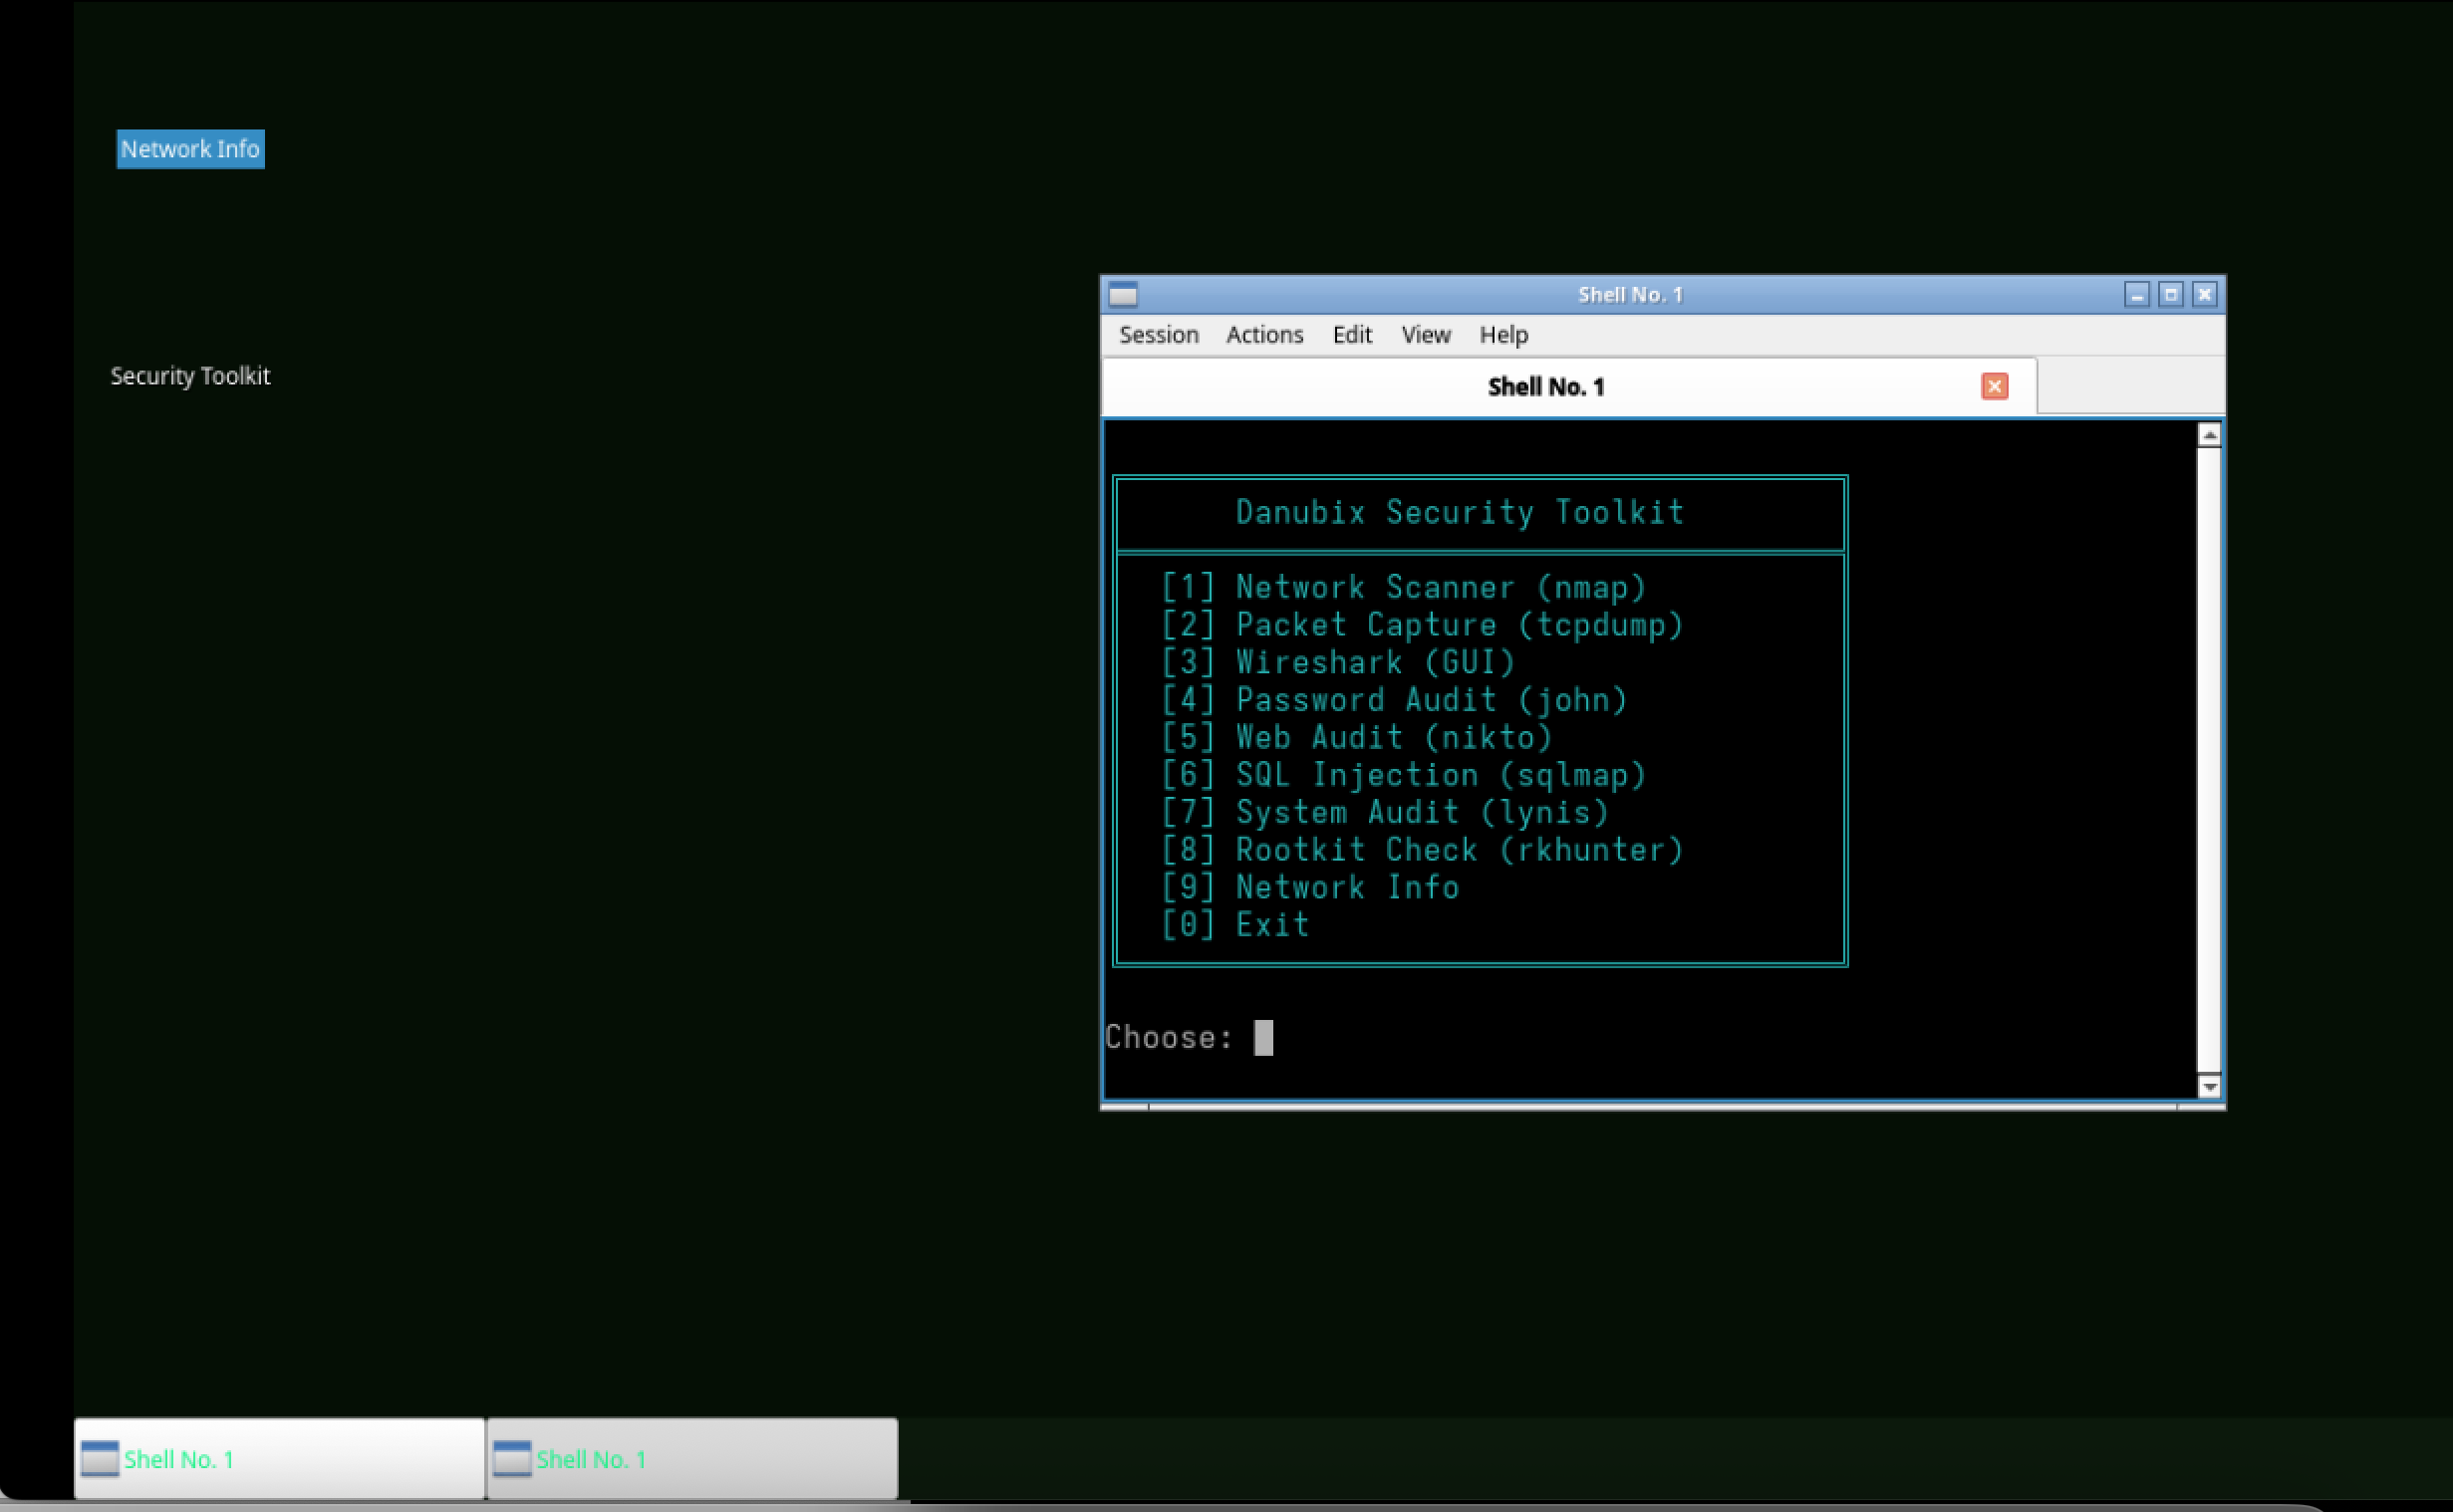This screenshot has height=1512, width=2453.
Task: Close the Shell No. 1 tab
Action: tap(1994, 387)
